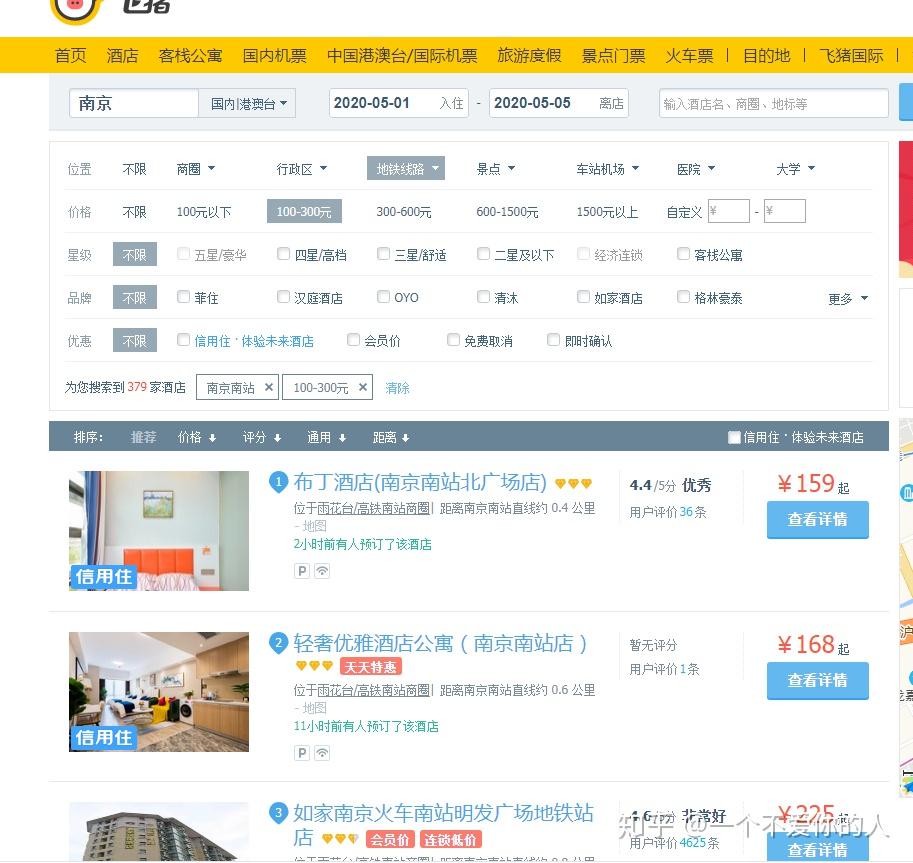Viewport: 913px width, 863px height.
Task: Click hotel name keyword search field
Action: click(773, 104)
